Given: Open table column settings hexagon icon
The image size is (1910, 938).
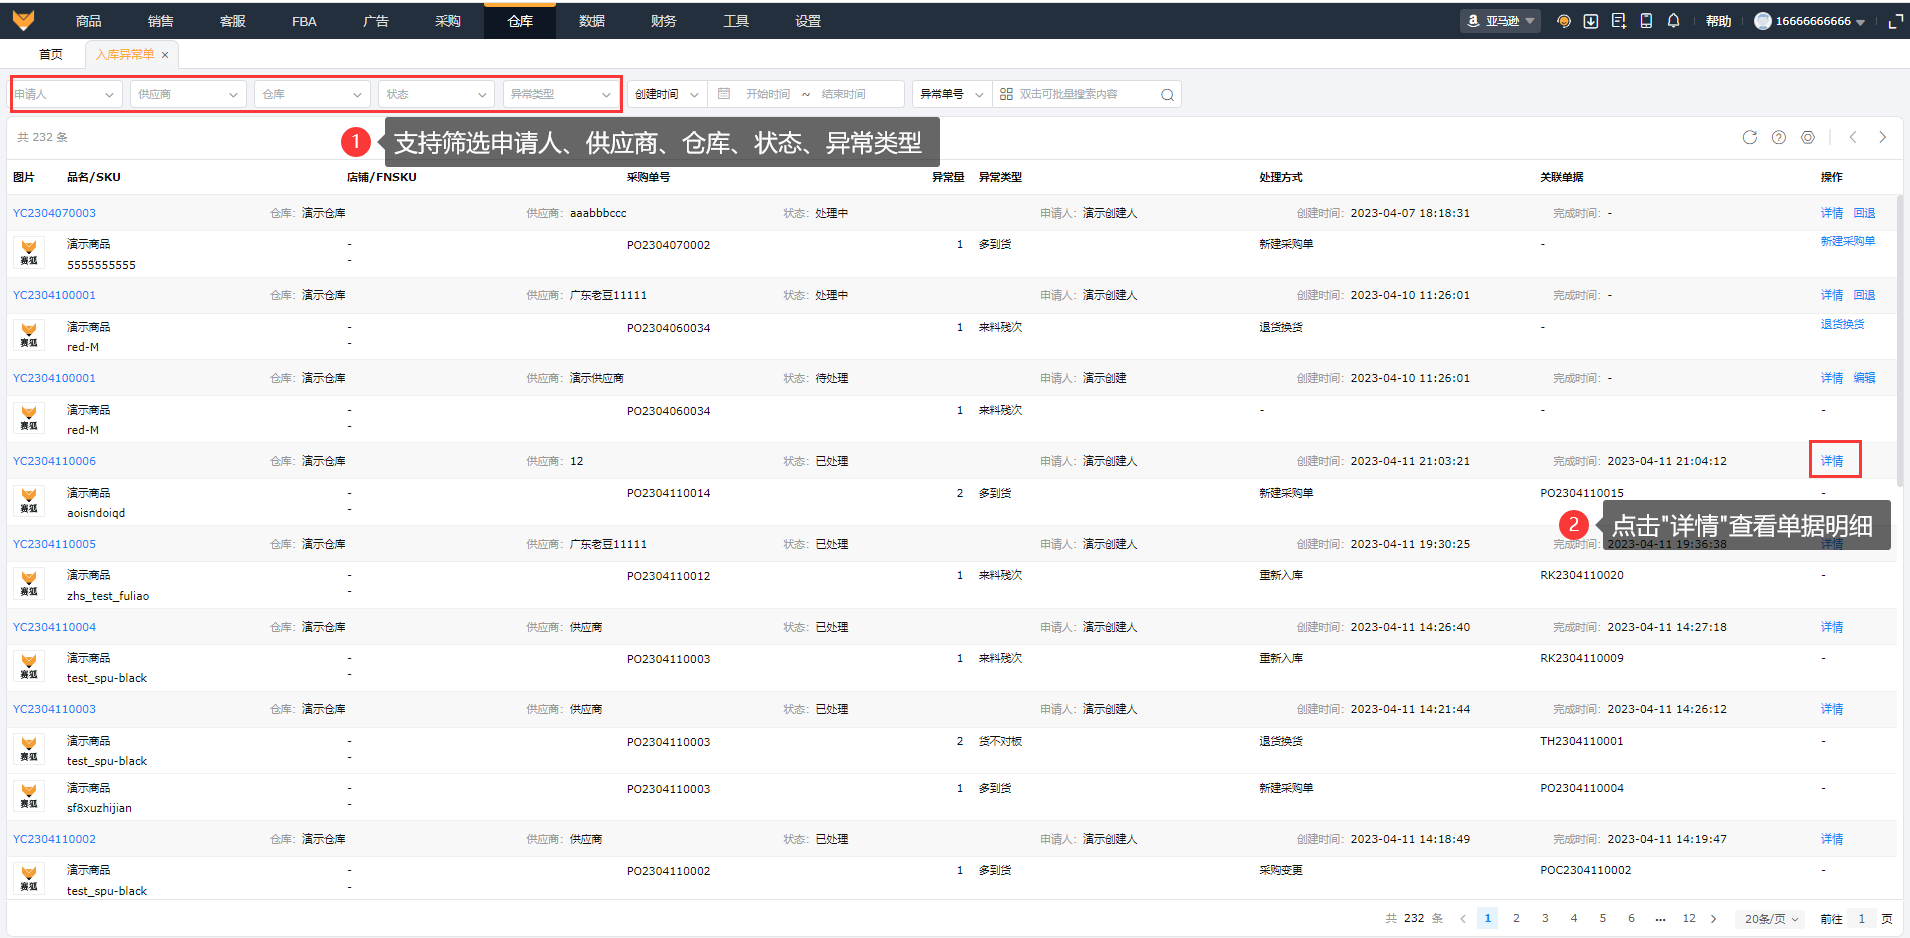Looking at the screenshot, I should (x=1808, y=137).
